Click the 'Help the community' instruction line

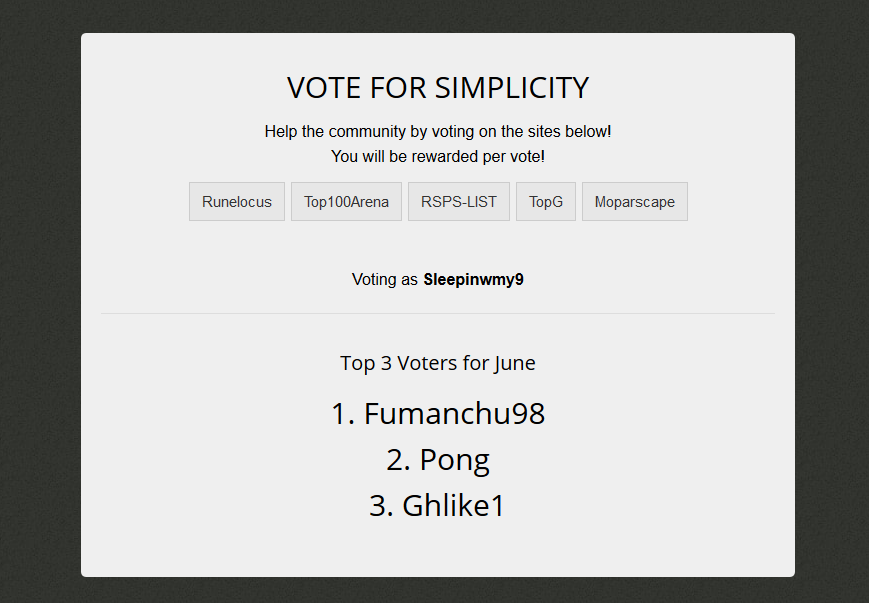(x=437, y=131)
